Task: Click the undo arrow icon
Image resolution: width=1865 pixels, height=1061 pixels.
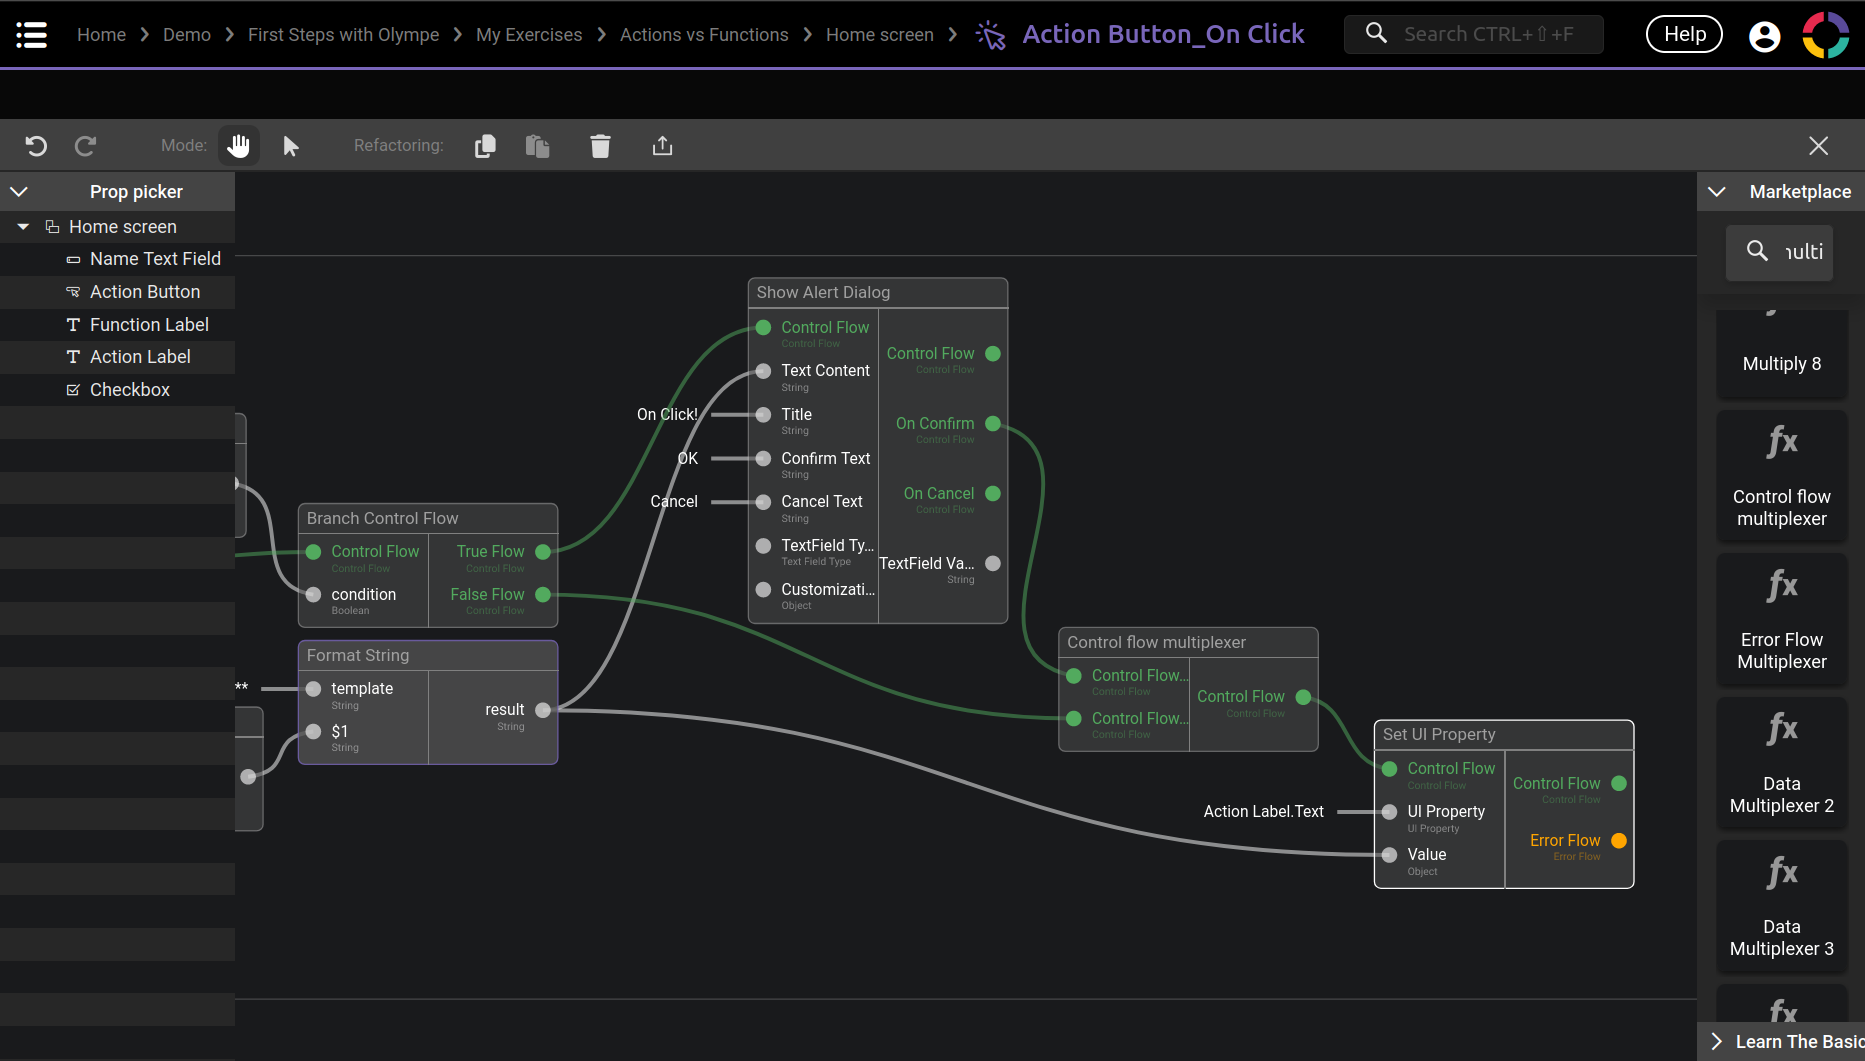Action: coord(36,146)
